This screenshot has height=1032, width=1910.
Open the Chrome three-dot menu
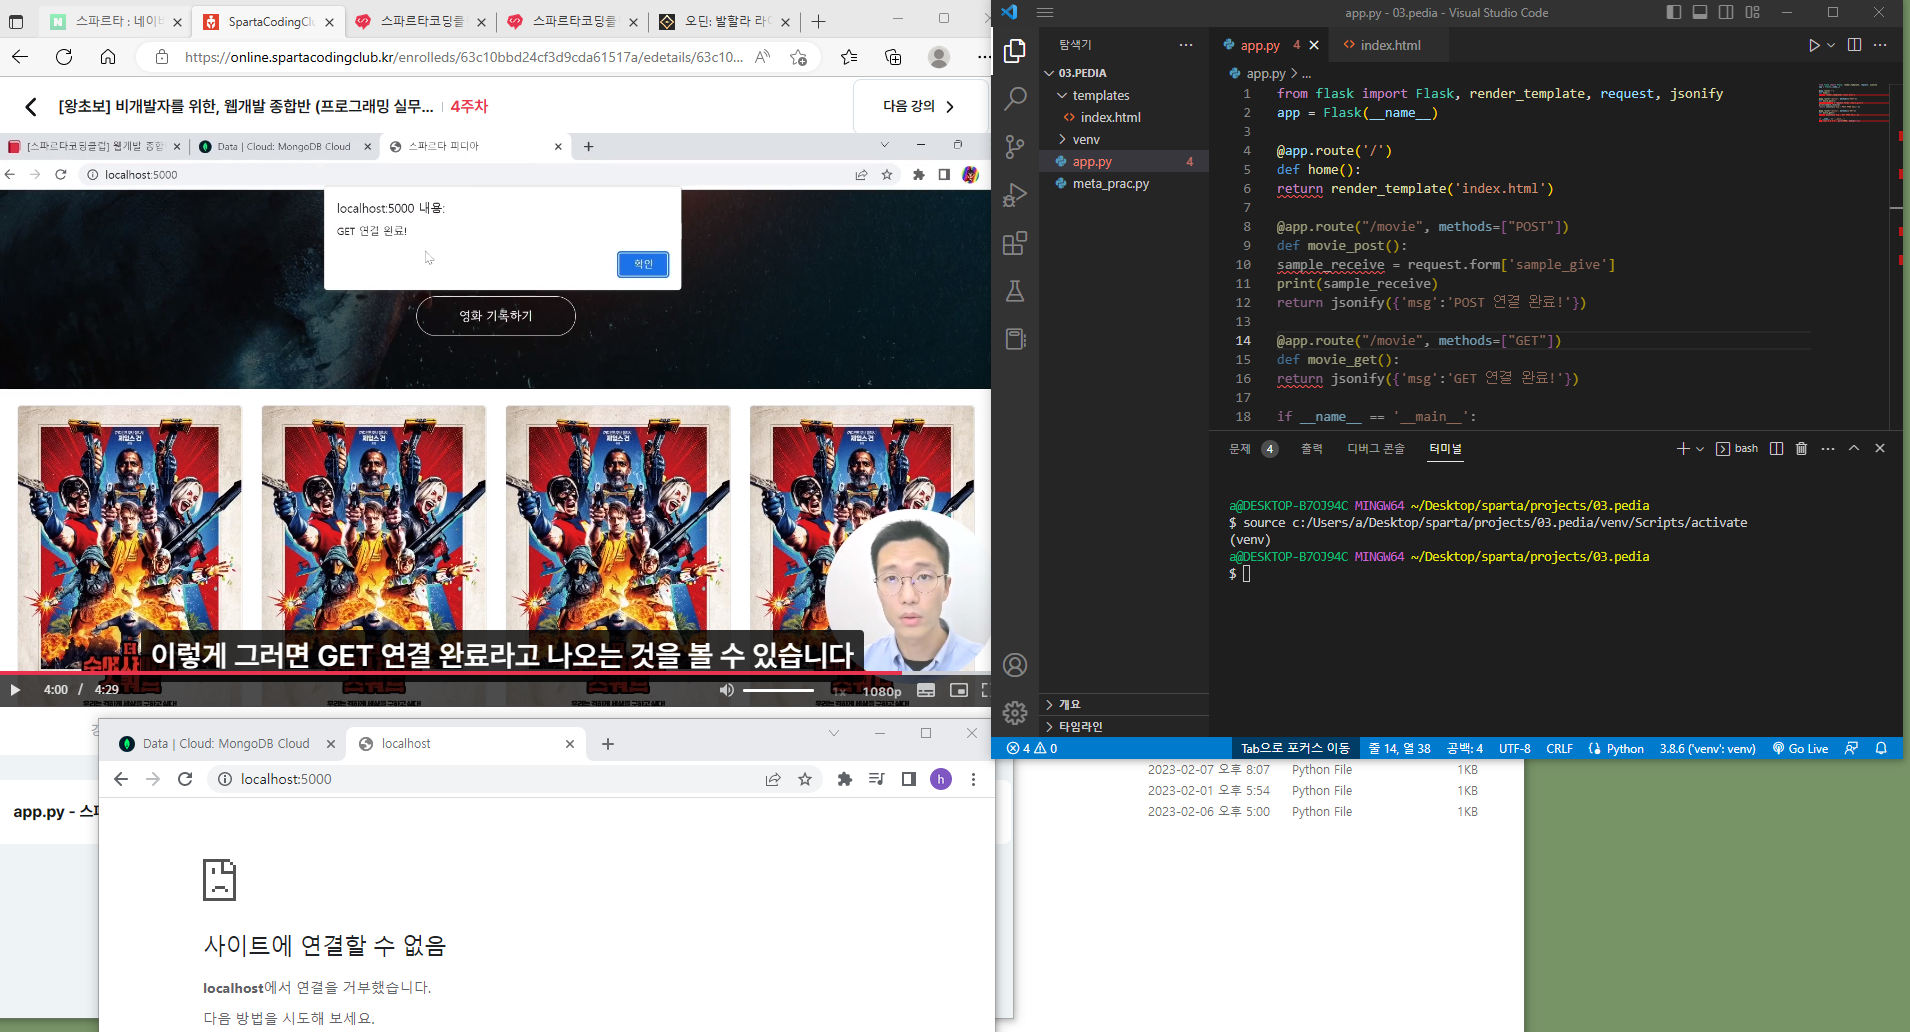[973, 779]
